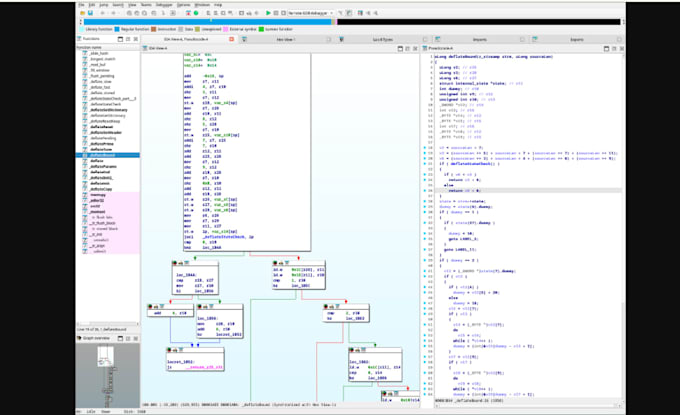Select the _tr_flush_block external function
Image resolution: width=680 pixels, height=415 pixels.
point(103,223)
